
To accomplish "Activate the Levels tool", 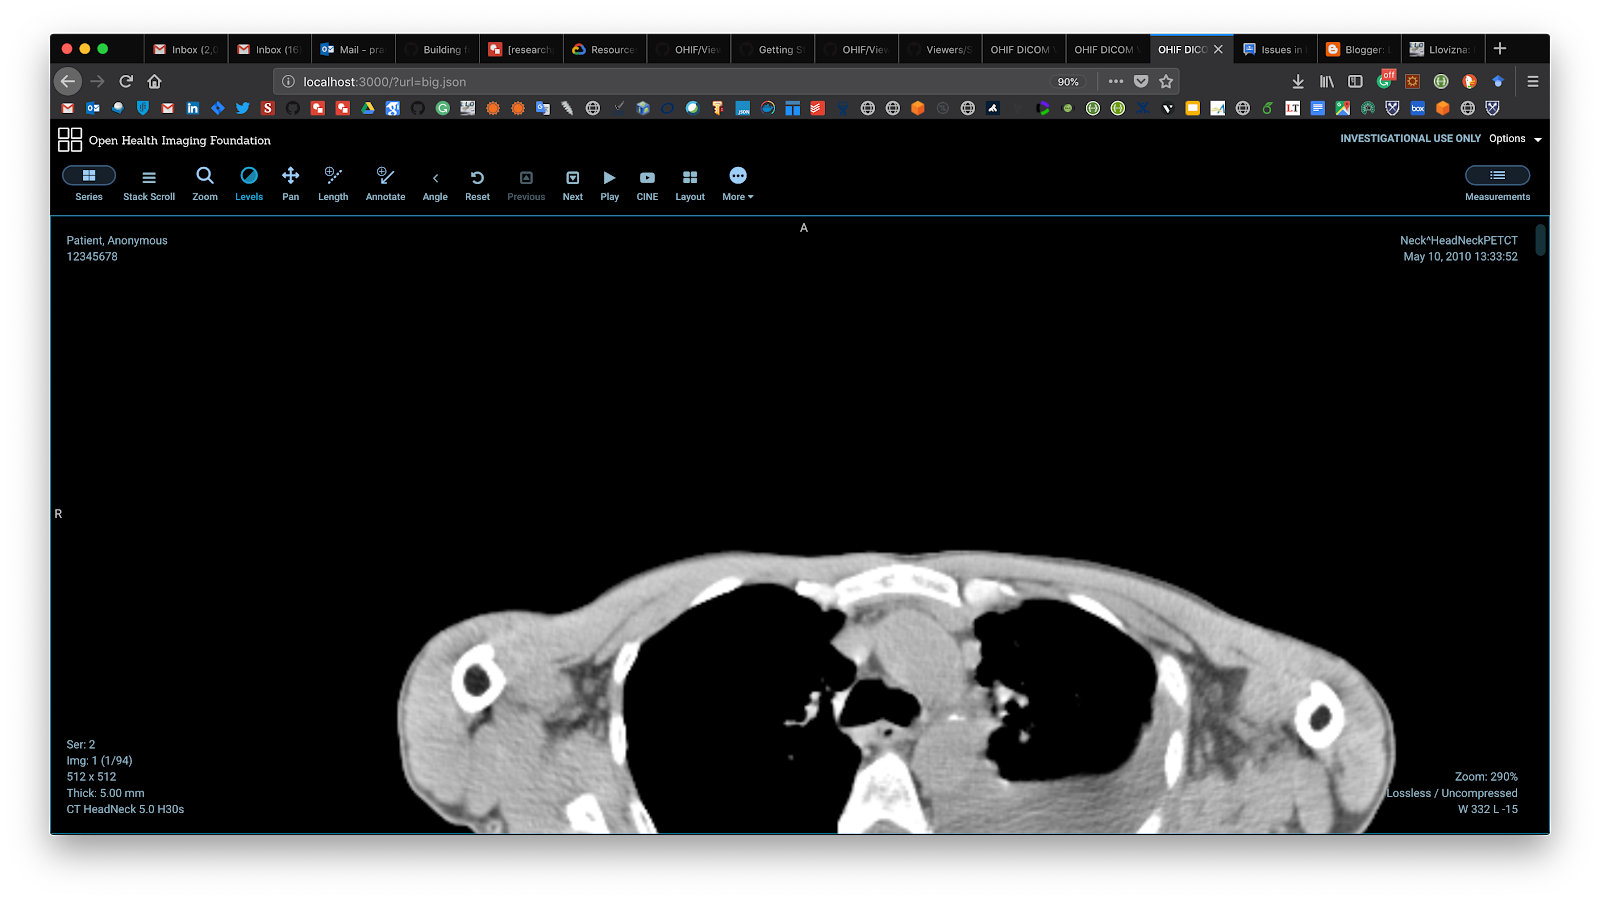I will 248,184.
